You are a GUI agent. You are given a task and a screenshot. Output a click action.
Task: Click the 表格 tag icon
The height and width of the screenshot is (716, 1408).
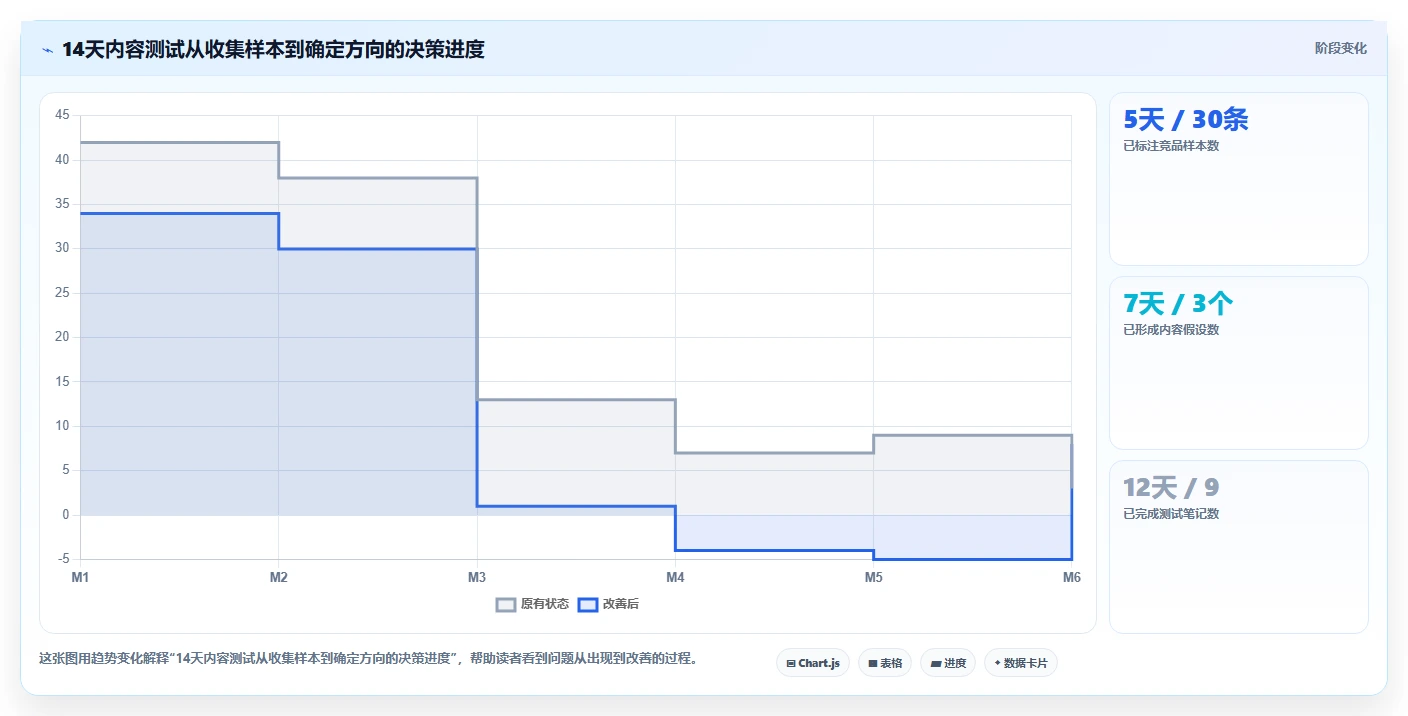point(873,663)
